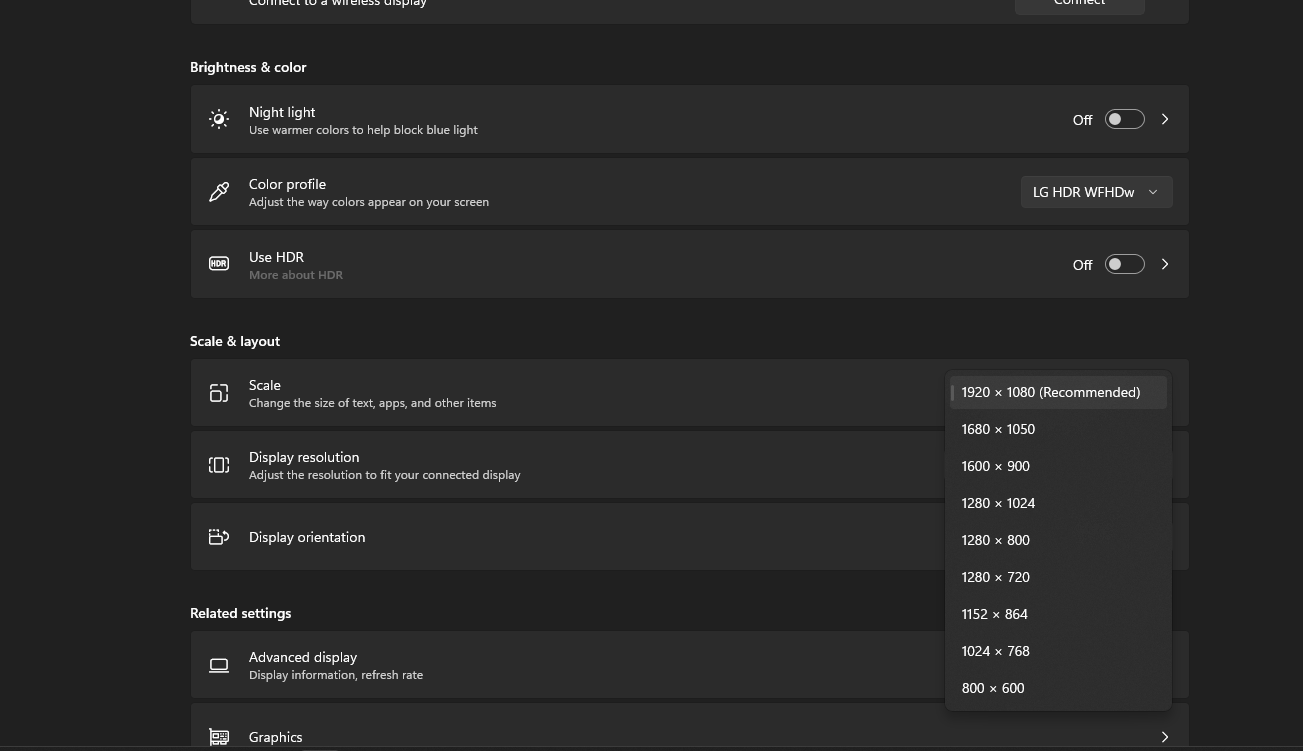Open Graphics settings chevron
Viewport: 1303px width, 751px height.
[x=1165, y=737]
